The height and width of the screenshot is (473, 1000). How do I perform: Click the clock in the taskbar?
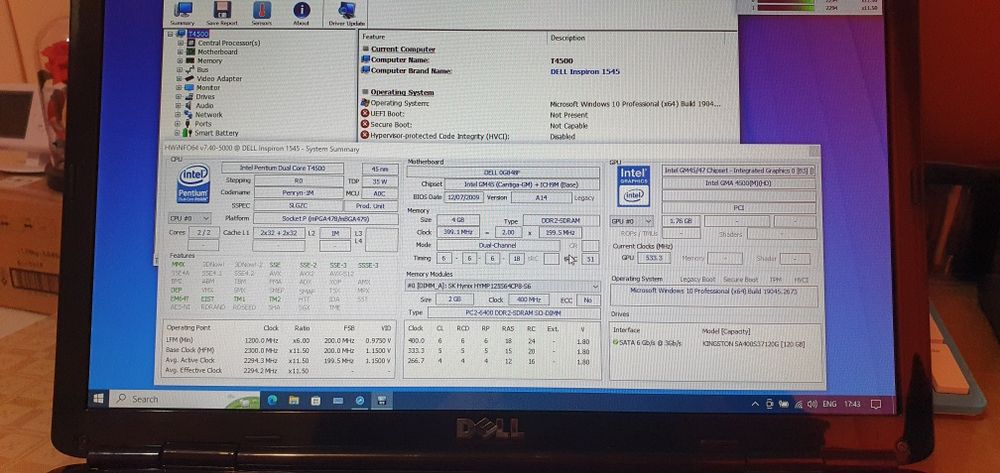tap(852, 404)
